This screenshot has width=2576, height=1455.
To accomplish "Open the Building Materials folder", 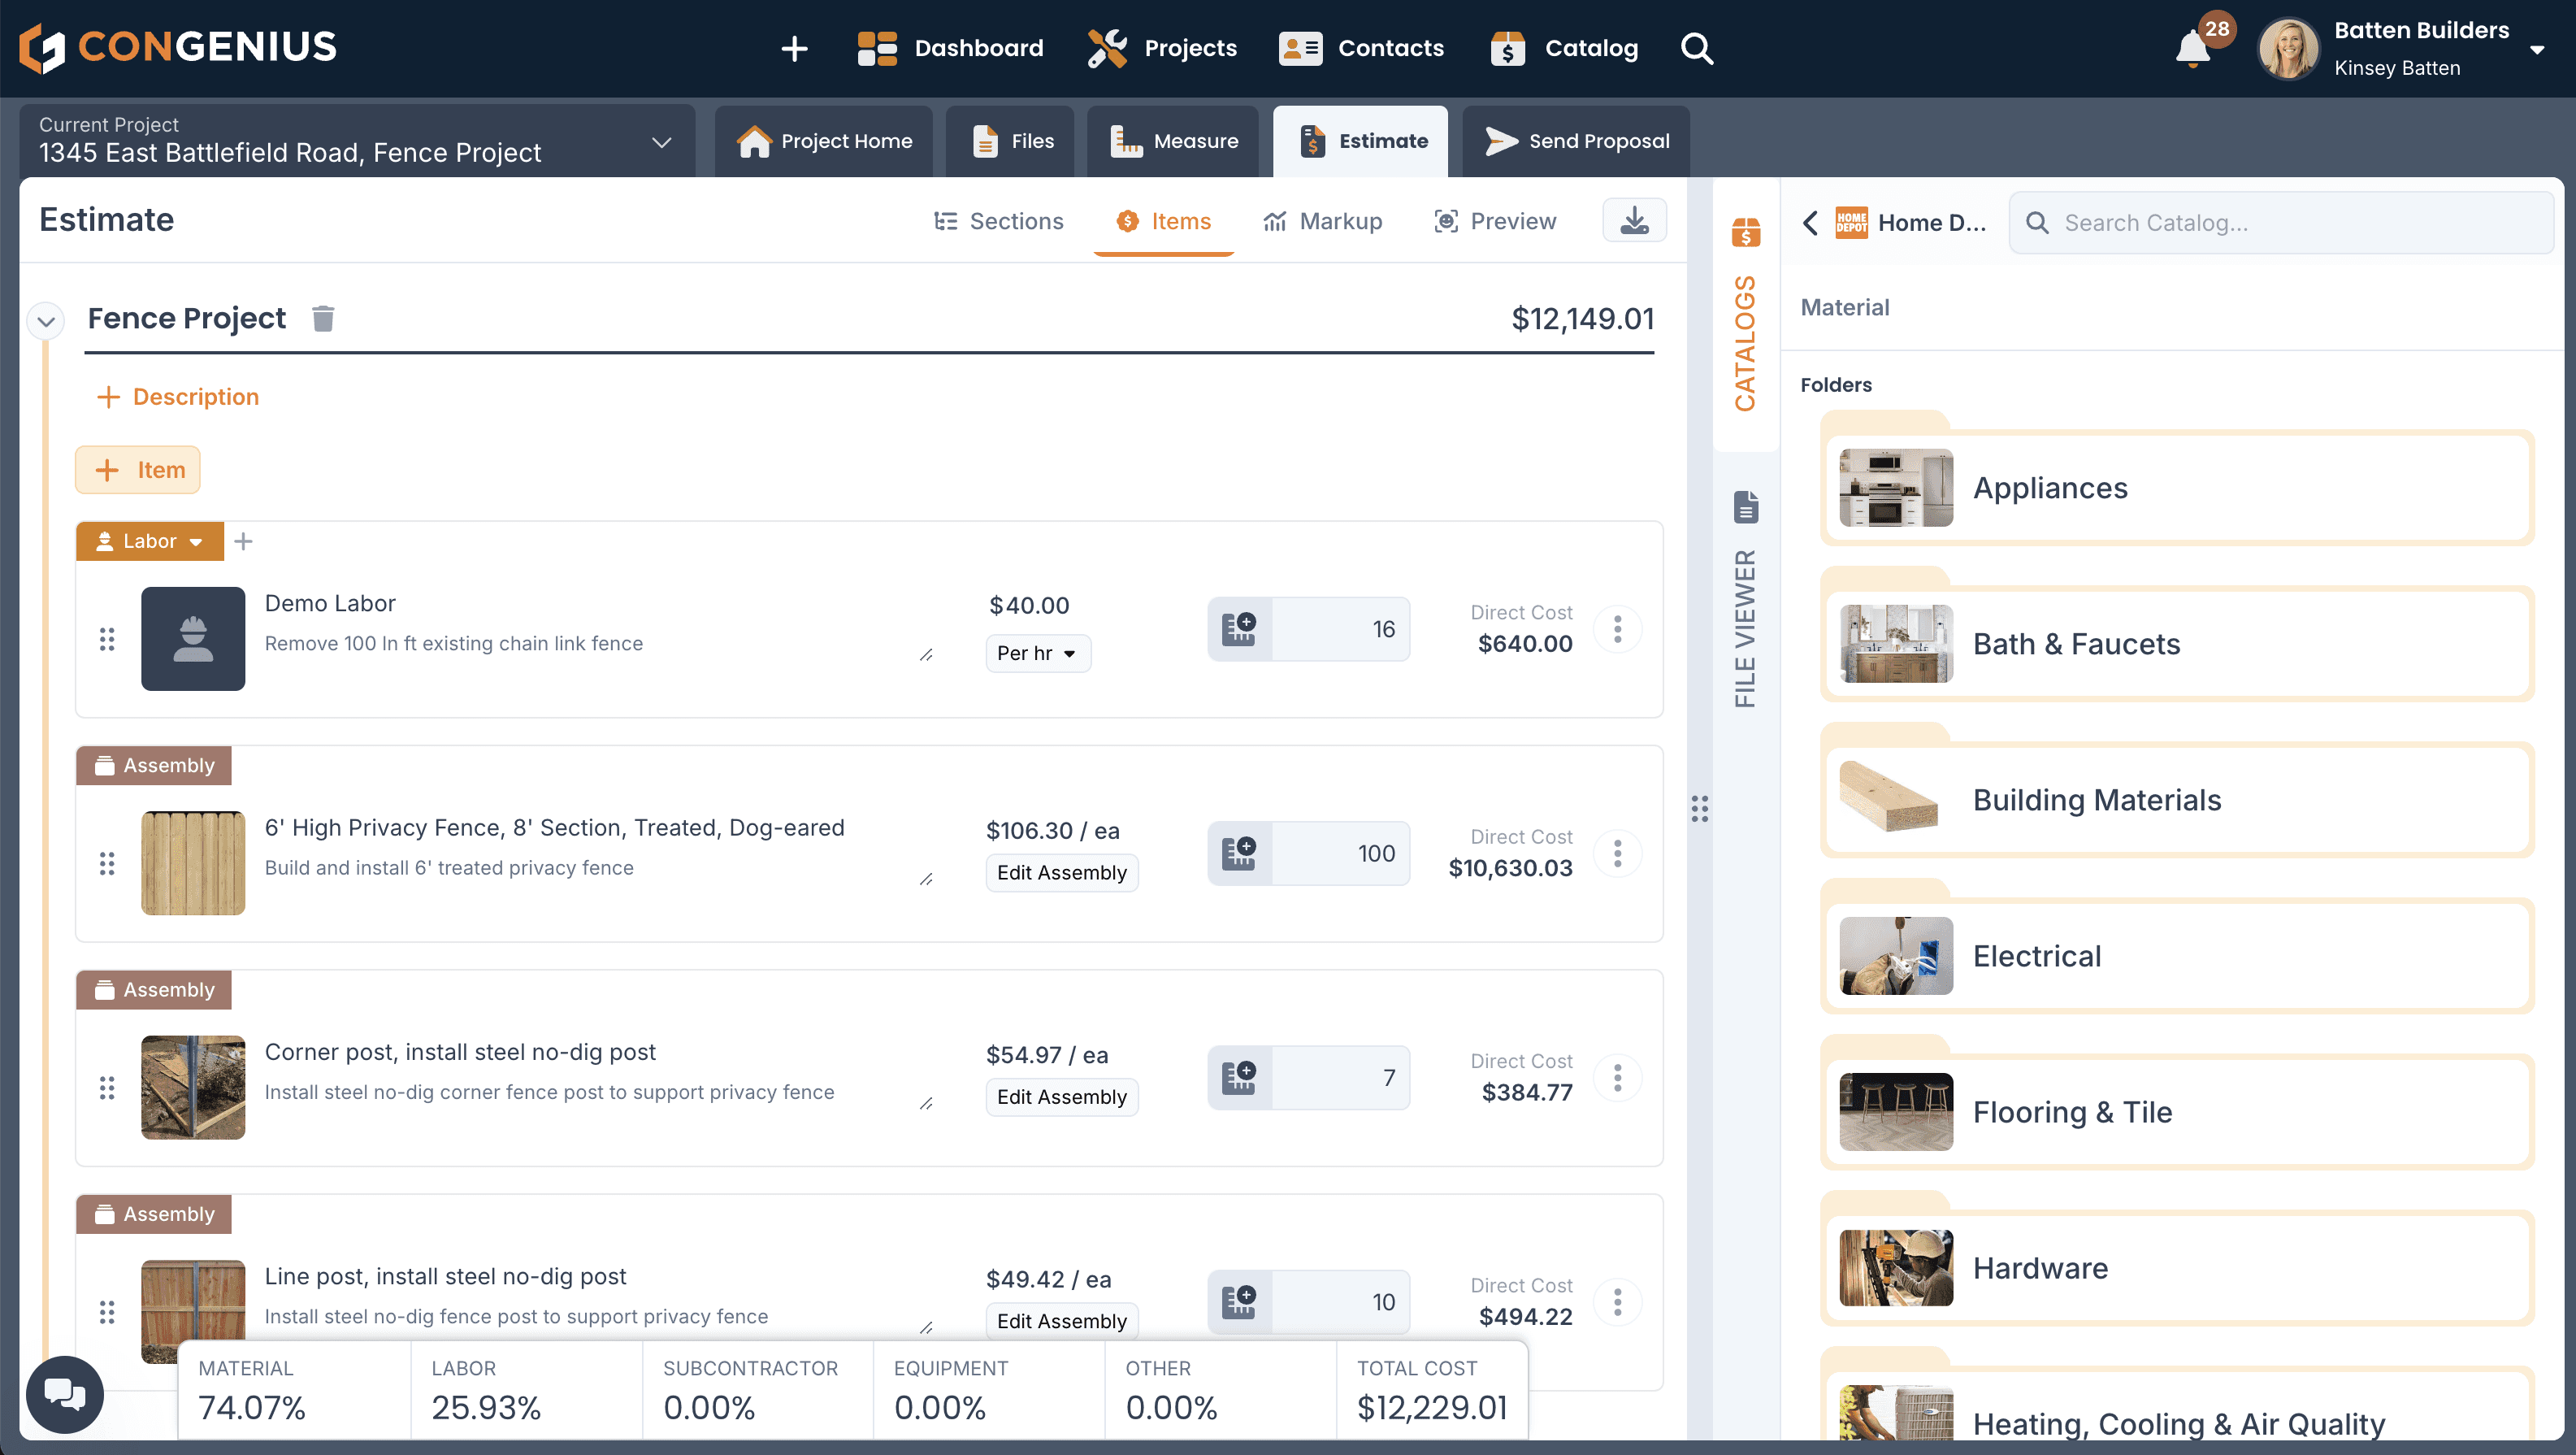I will (2177, 799).
